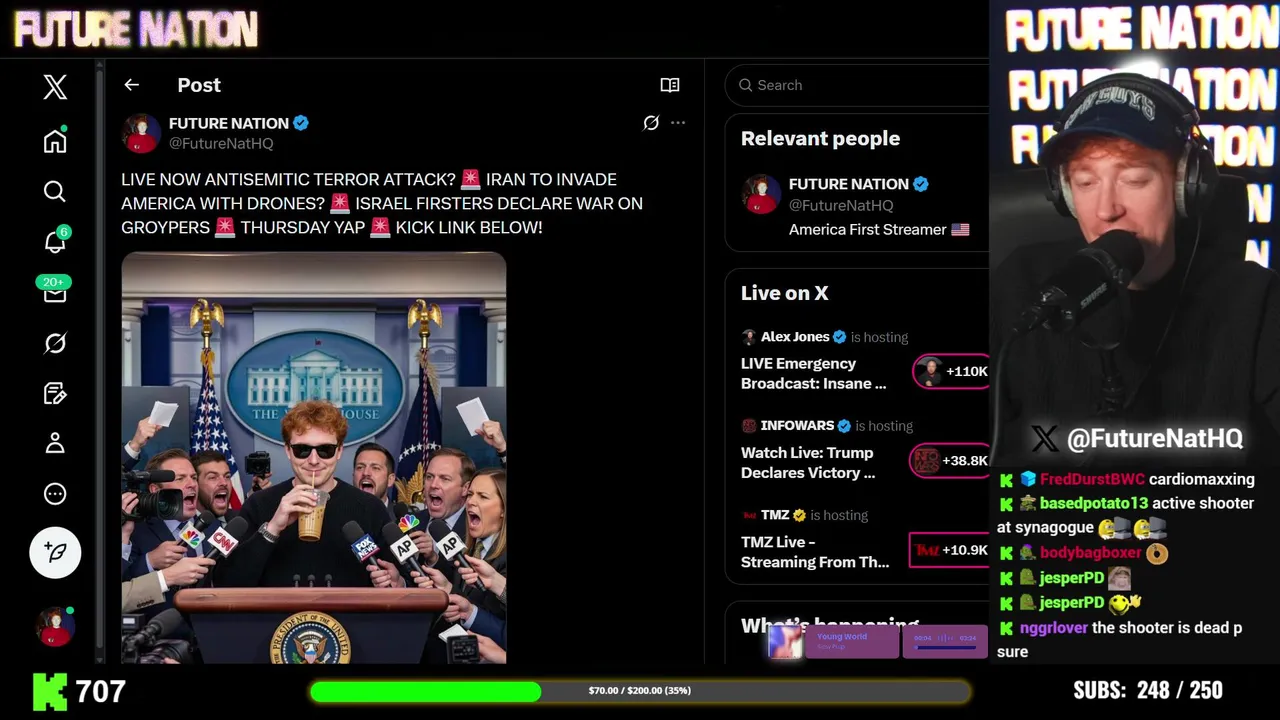The width and height of the screenshot is (1280, 720).
Task: Open account avatar at sidebar bottom
Action: point(55,626)
